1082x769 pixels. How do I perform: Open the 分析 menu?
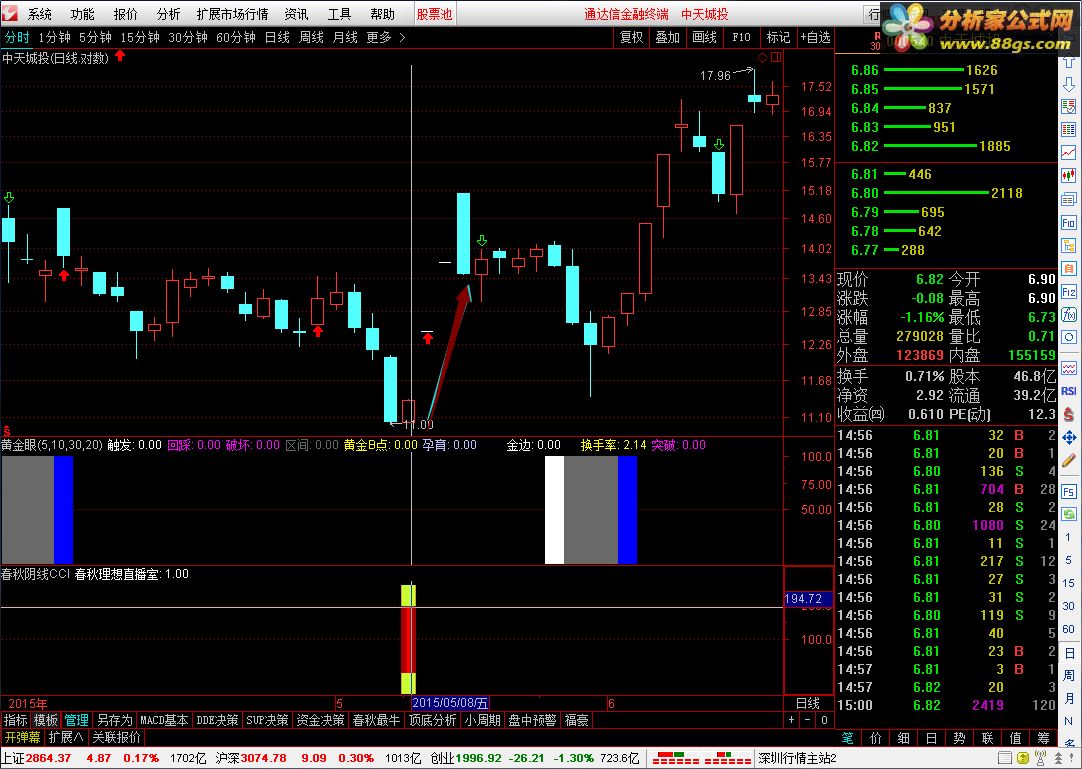tap(168, 14)
